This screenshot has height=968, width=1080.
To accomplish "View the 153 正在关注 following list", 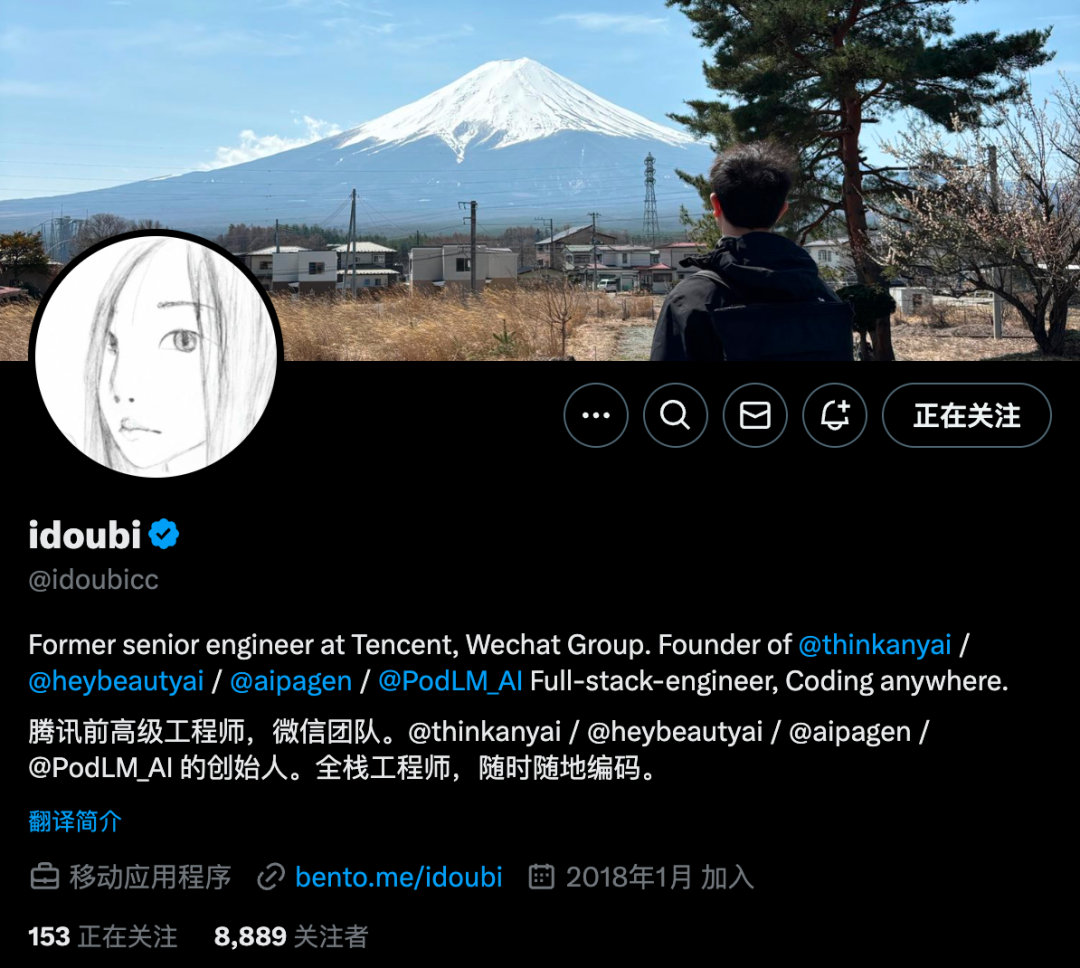I will point(103,937).
